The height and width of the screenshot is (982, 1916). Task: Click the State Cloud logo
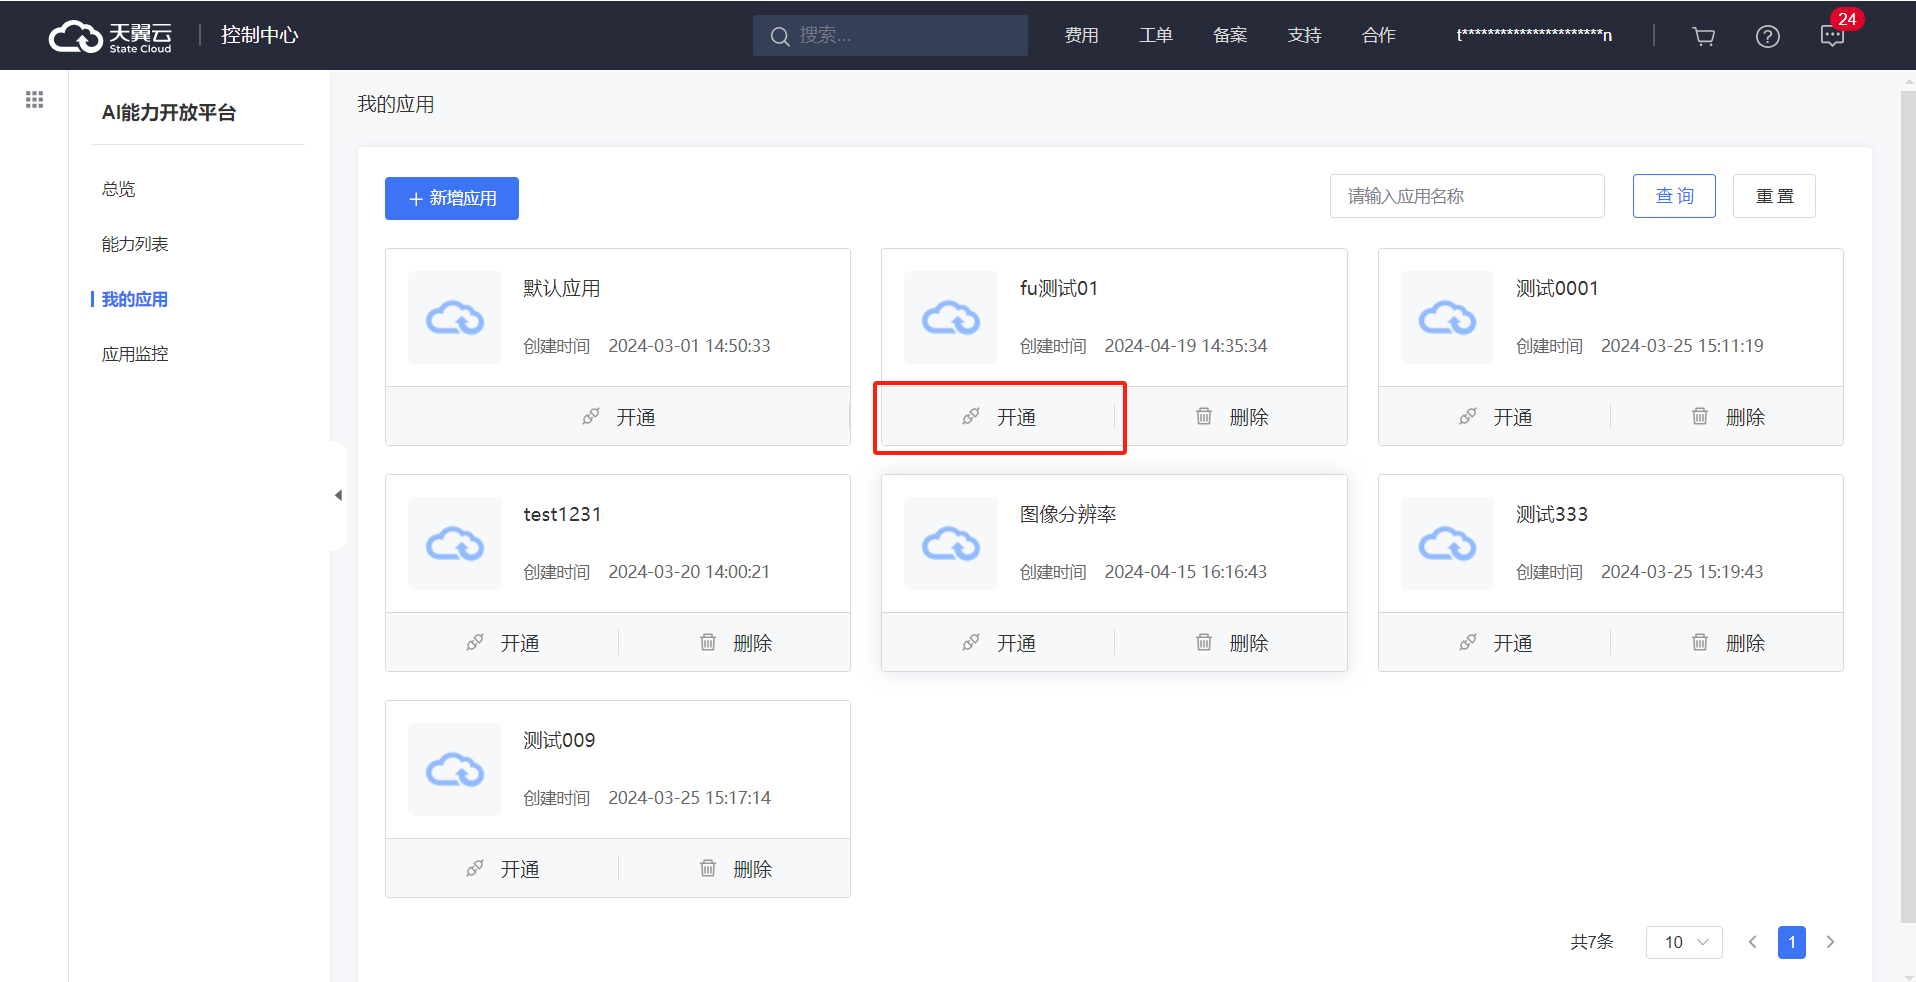click(x=111, y=36)
